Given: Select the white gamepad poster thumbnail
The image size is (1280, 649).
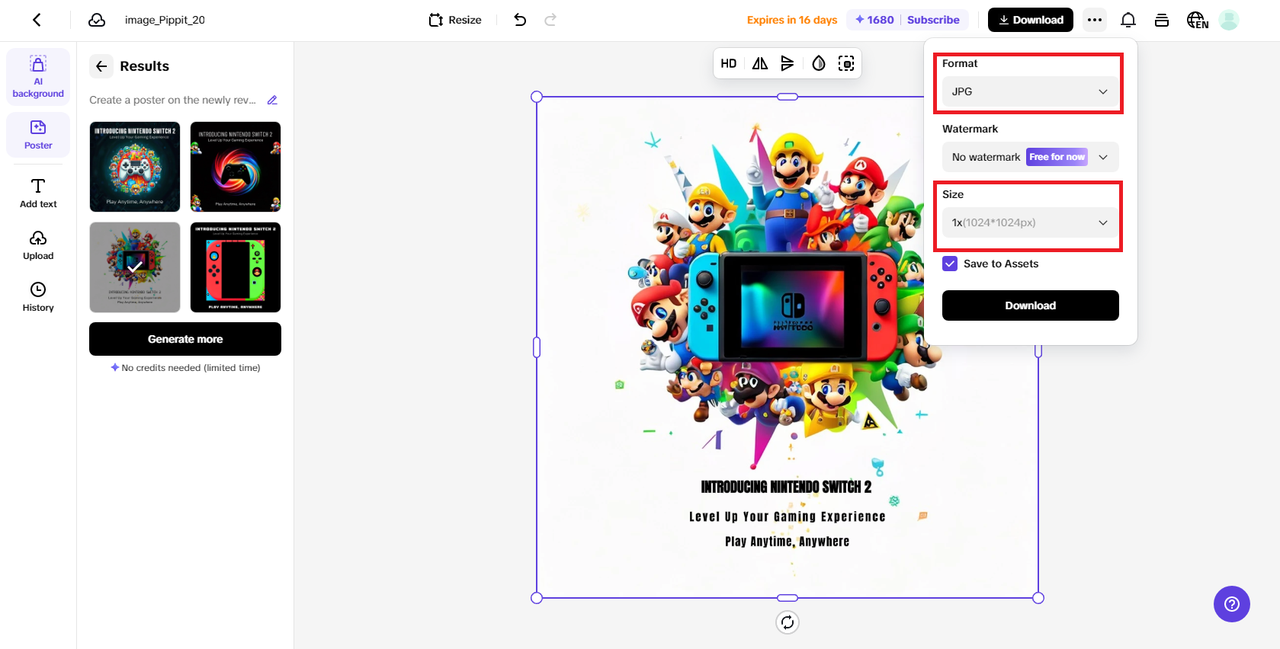Looking at the screenshot, I should coord(135,167).
